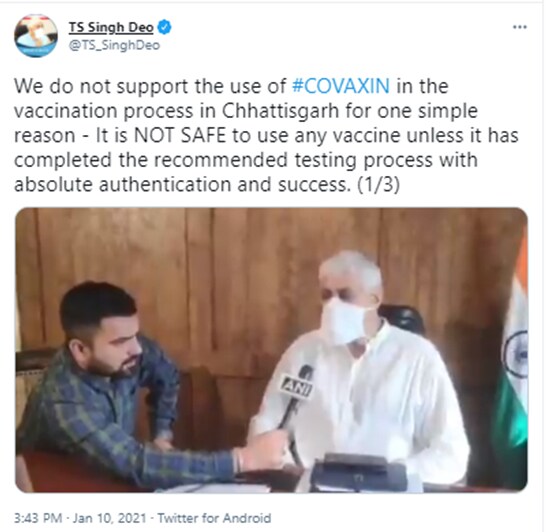Open the Twitter for Android source link

pos(214,518)
